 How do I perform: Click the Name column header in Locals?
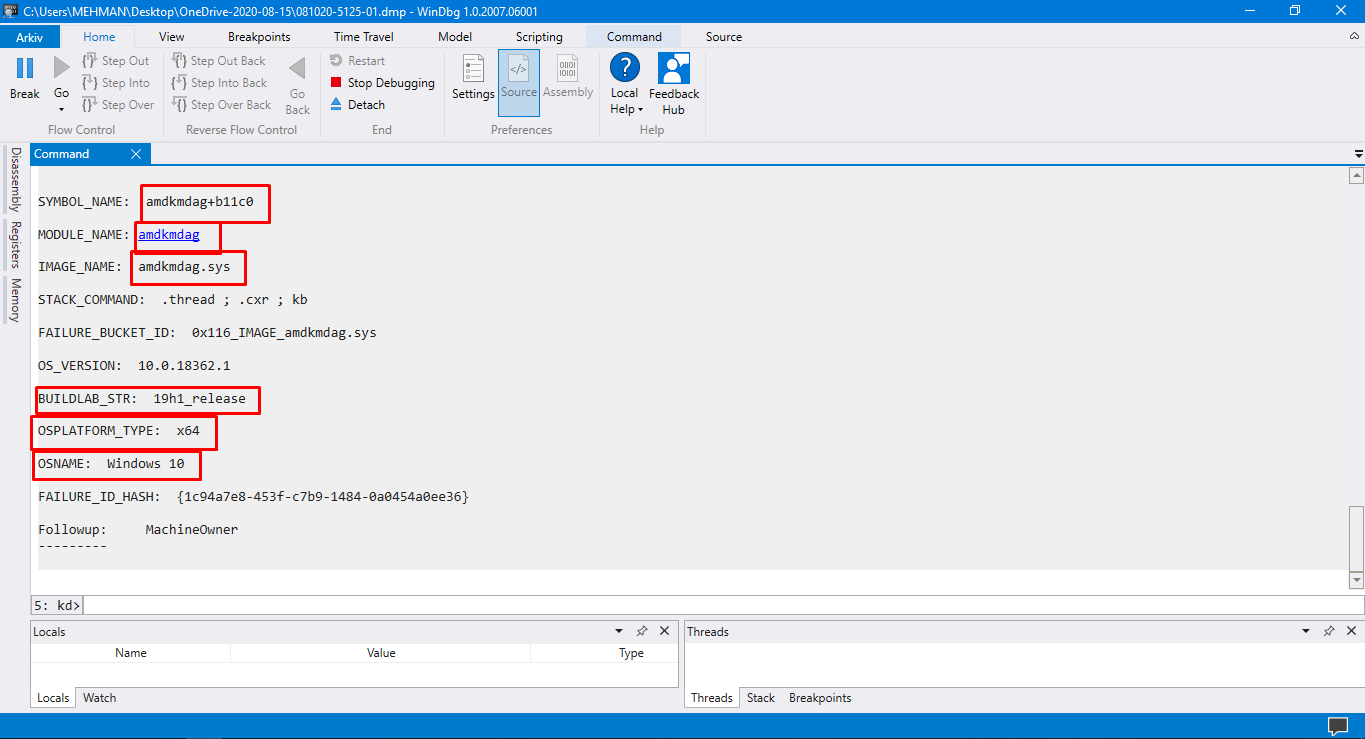click(131, 653)
